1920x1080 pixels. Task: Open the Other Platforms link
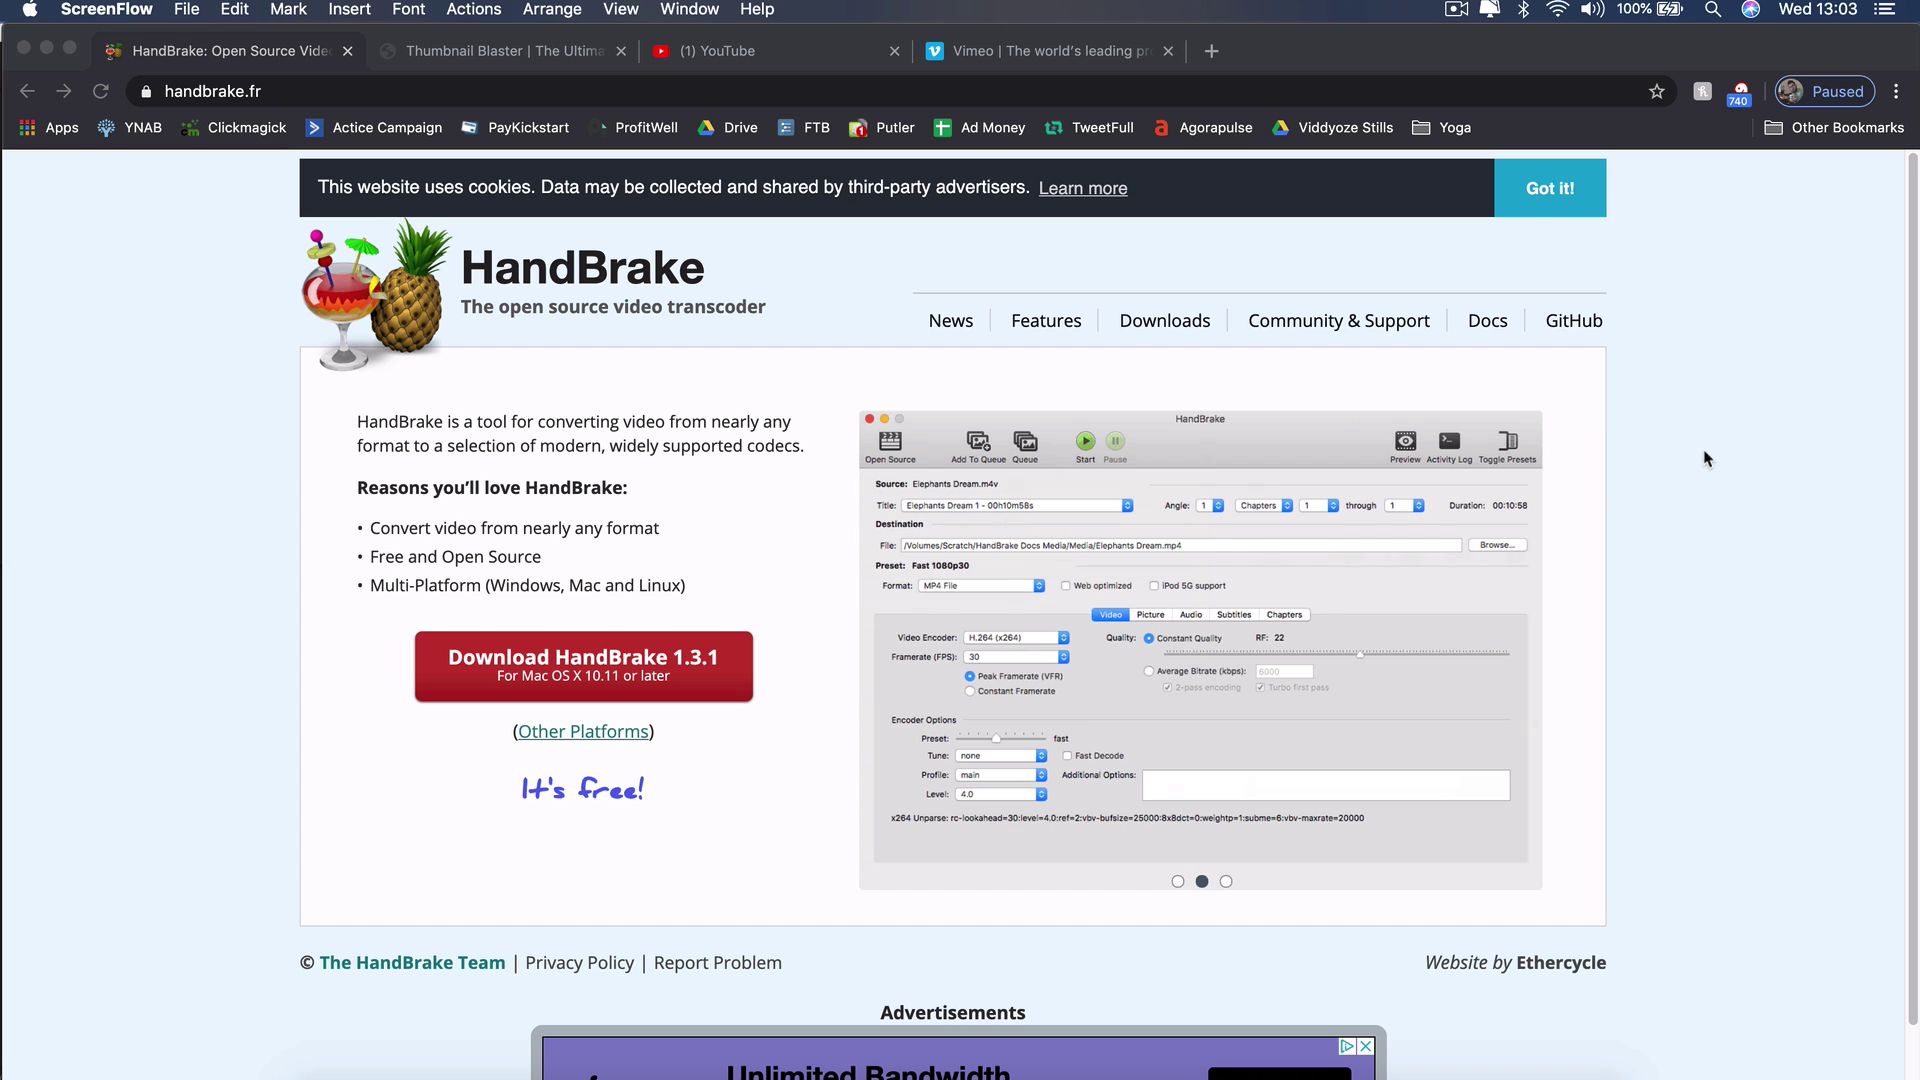[583, 732]
